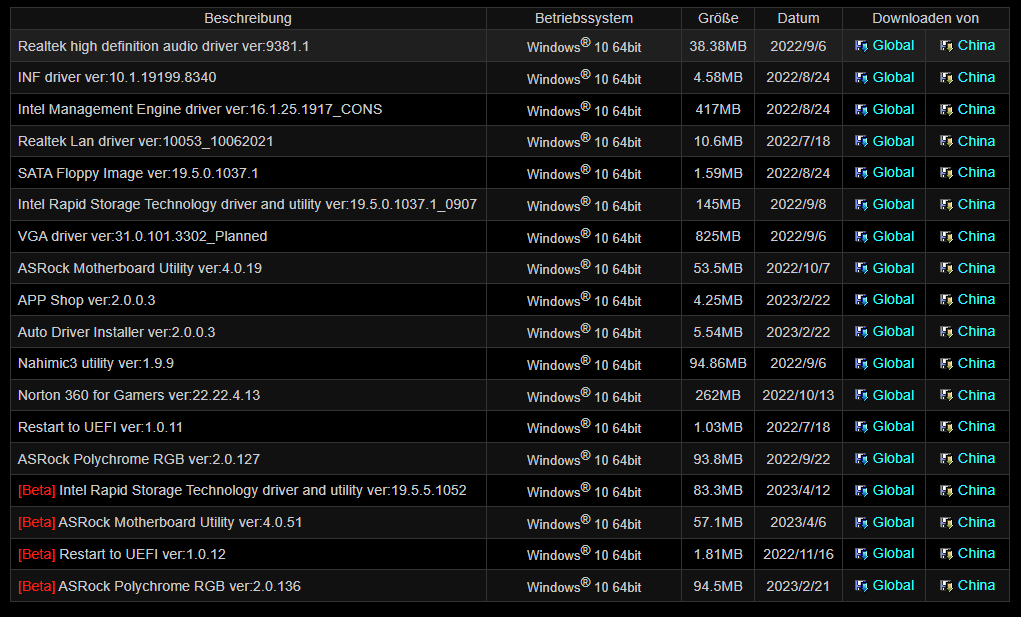Click Global download icon for Realtek Lan driver
1021x617 pixels.
[x=861, y=141]
